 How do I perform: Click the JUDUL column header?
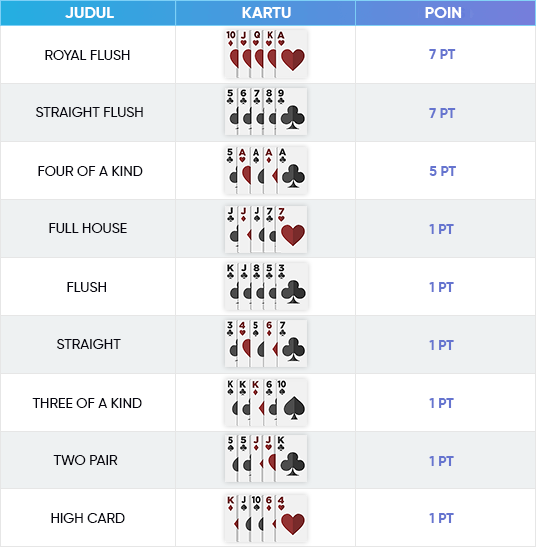pyautogui.click(x=89, y=13)
